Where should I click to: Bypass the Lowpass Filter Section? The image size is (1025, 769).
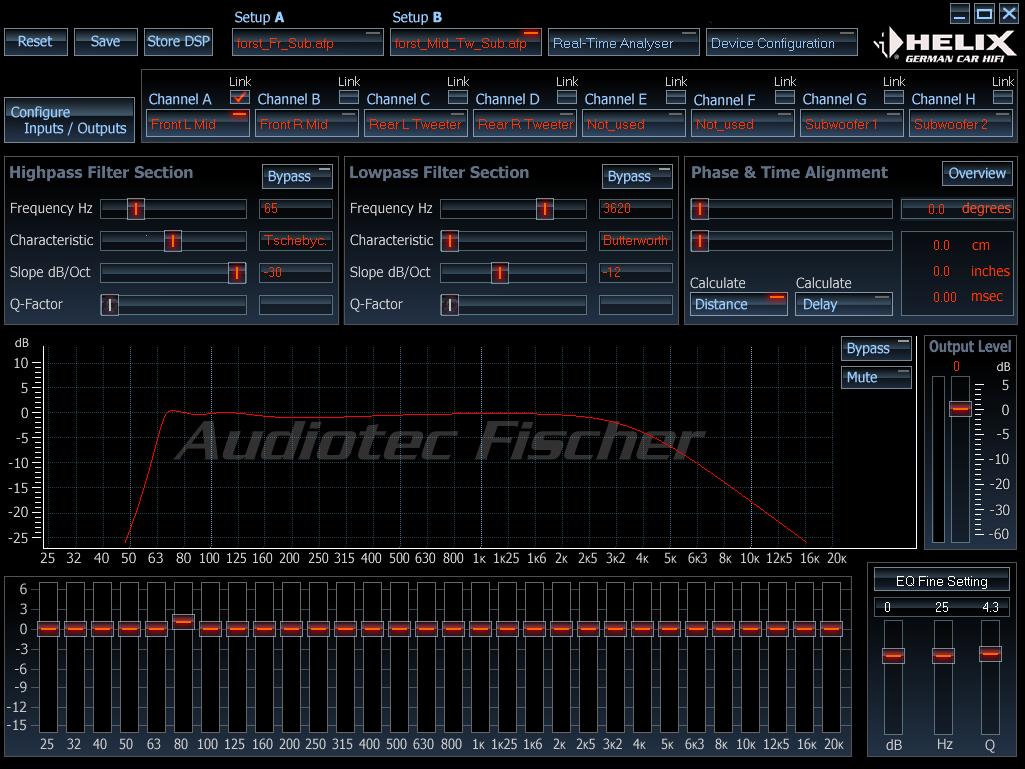pyautogui.click(x=637, y=176)
